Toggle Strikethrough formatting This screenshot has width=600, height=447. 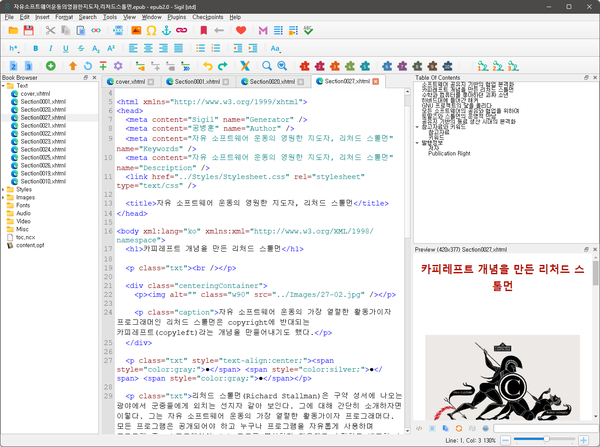pyautogui.click(x=81, y=47)
